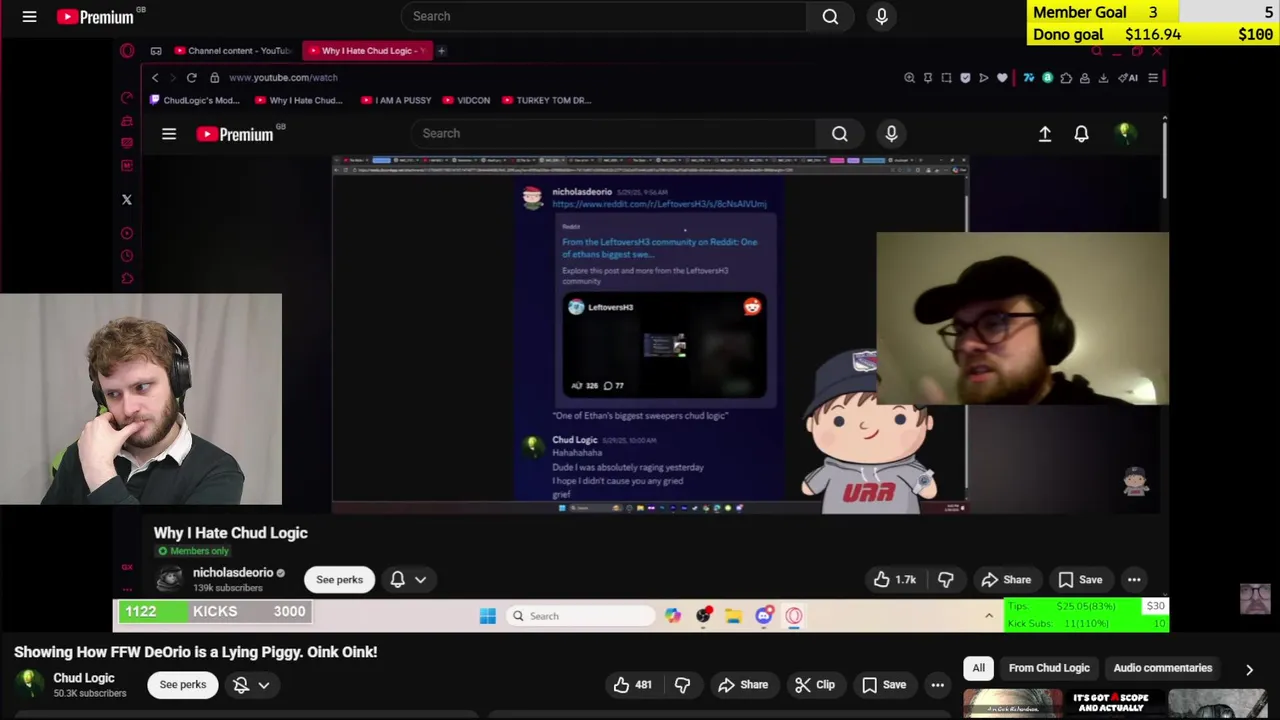Click the reddit.com link in the Discord message
Image resolution: width=1280 pixels, height=720 pixels.
click(659, 204)
